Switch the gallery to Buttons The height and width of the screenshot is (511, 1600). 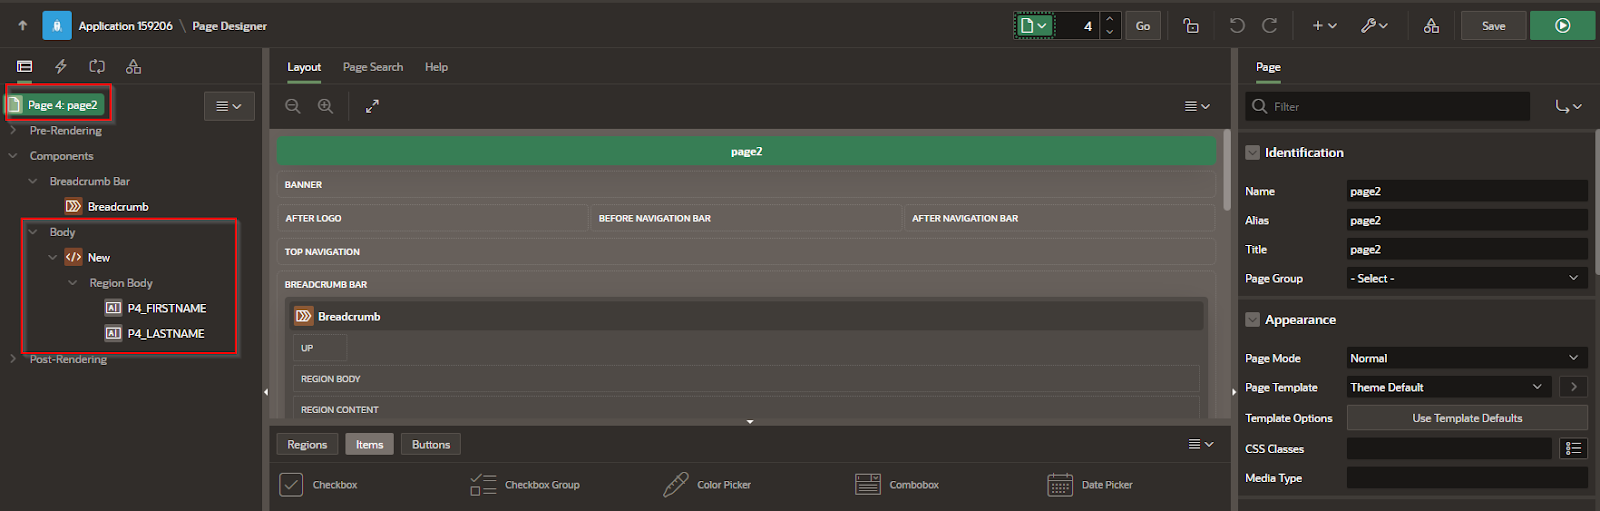click(431, 445)
